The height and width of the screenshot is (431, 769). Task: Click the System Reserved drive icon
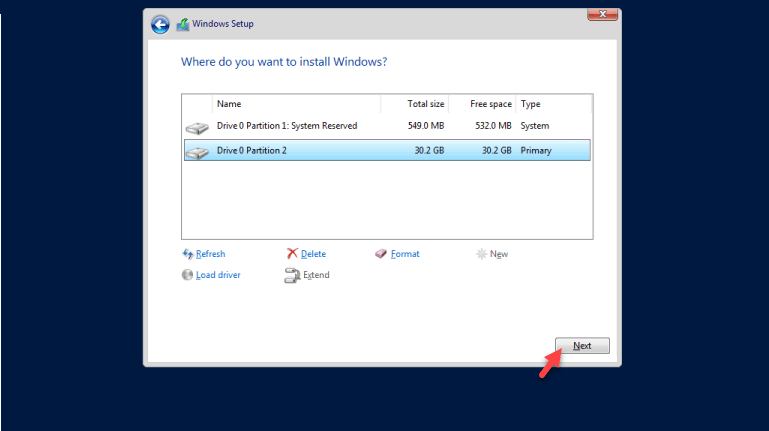pyautogui.click(x=198, y=127)
